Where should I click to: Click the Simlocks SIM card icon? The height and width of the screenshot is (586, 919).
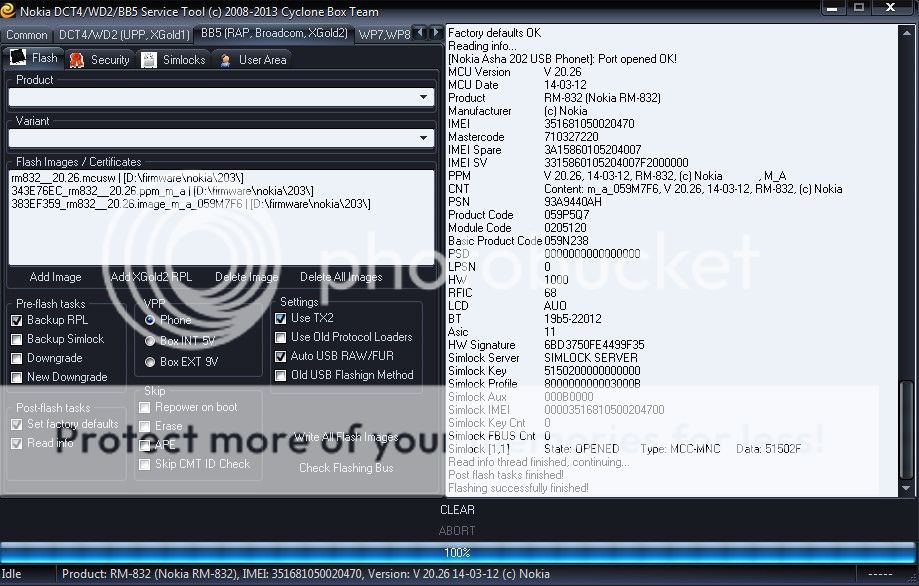pos(147,60)
